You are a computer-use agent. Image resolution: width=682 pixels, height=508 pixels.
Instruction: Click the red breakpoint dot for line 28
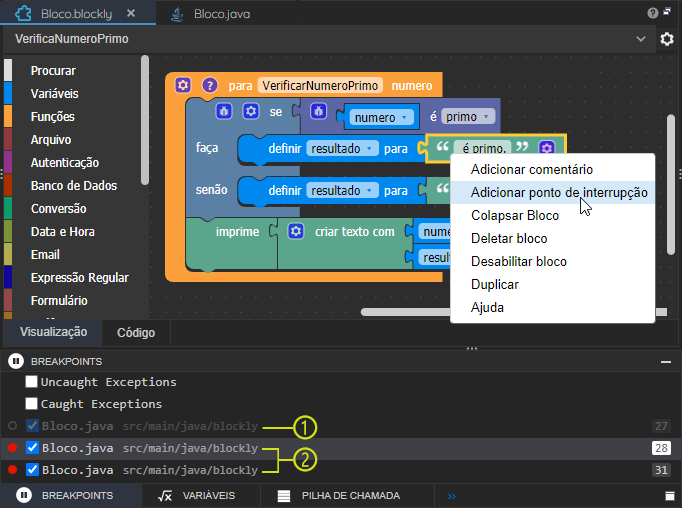tap(13, 448)
